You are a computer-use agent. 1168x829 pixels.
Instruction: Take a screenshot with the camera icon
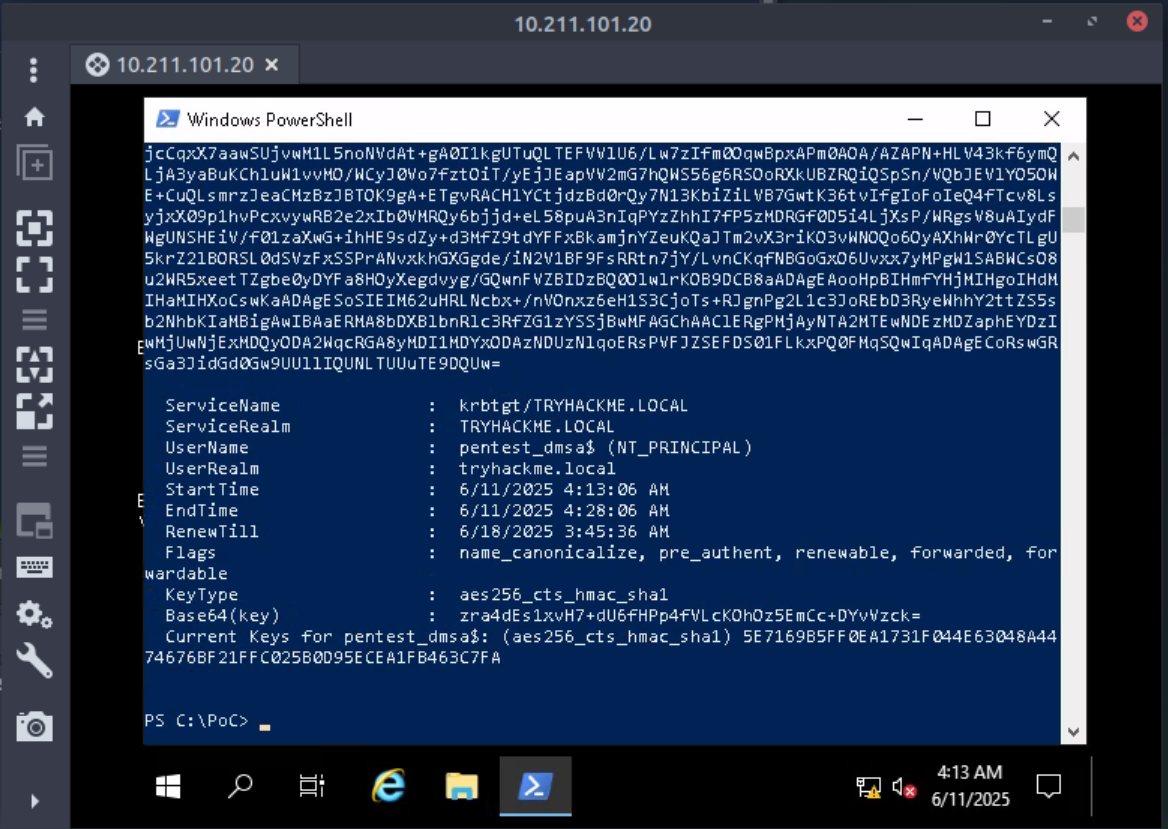pyautogui.click(x=34, y=726)
